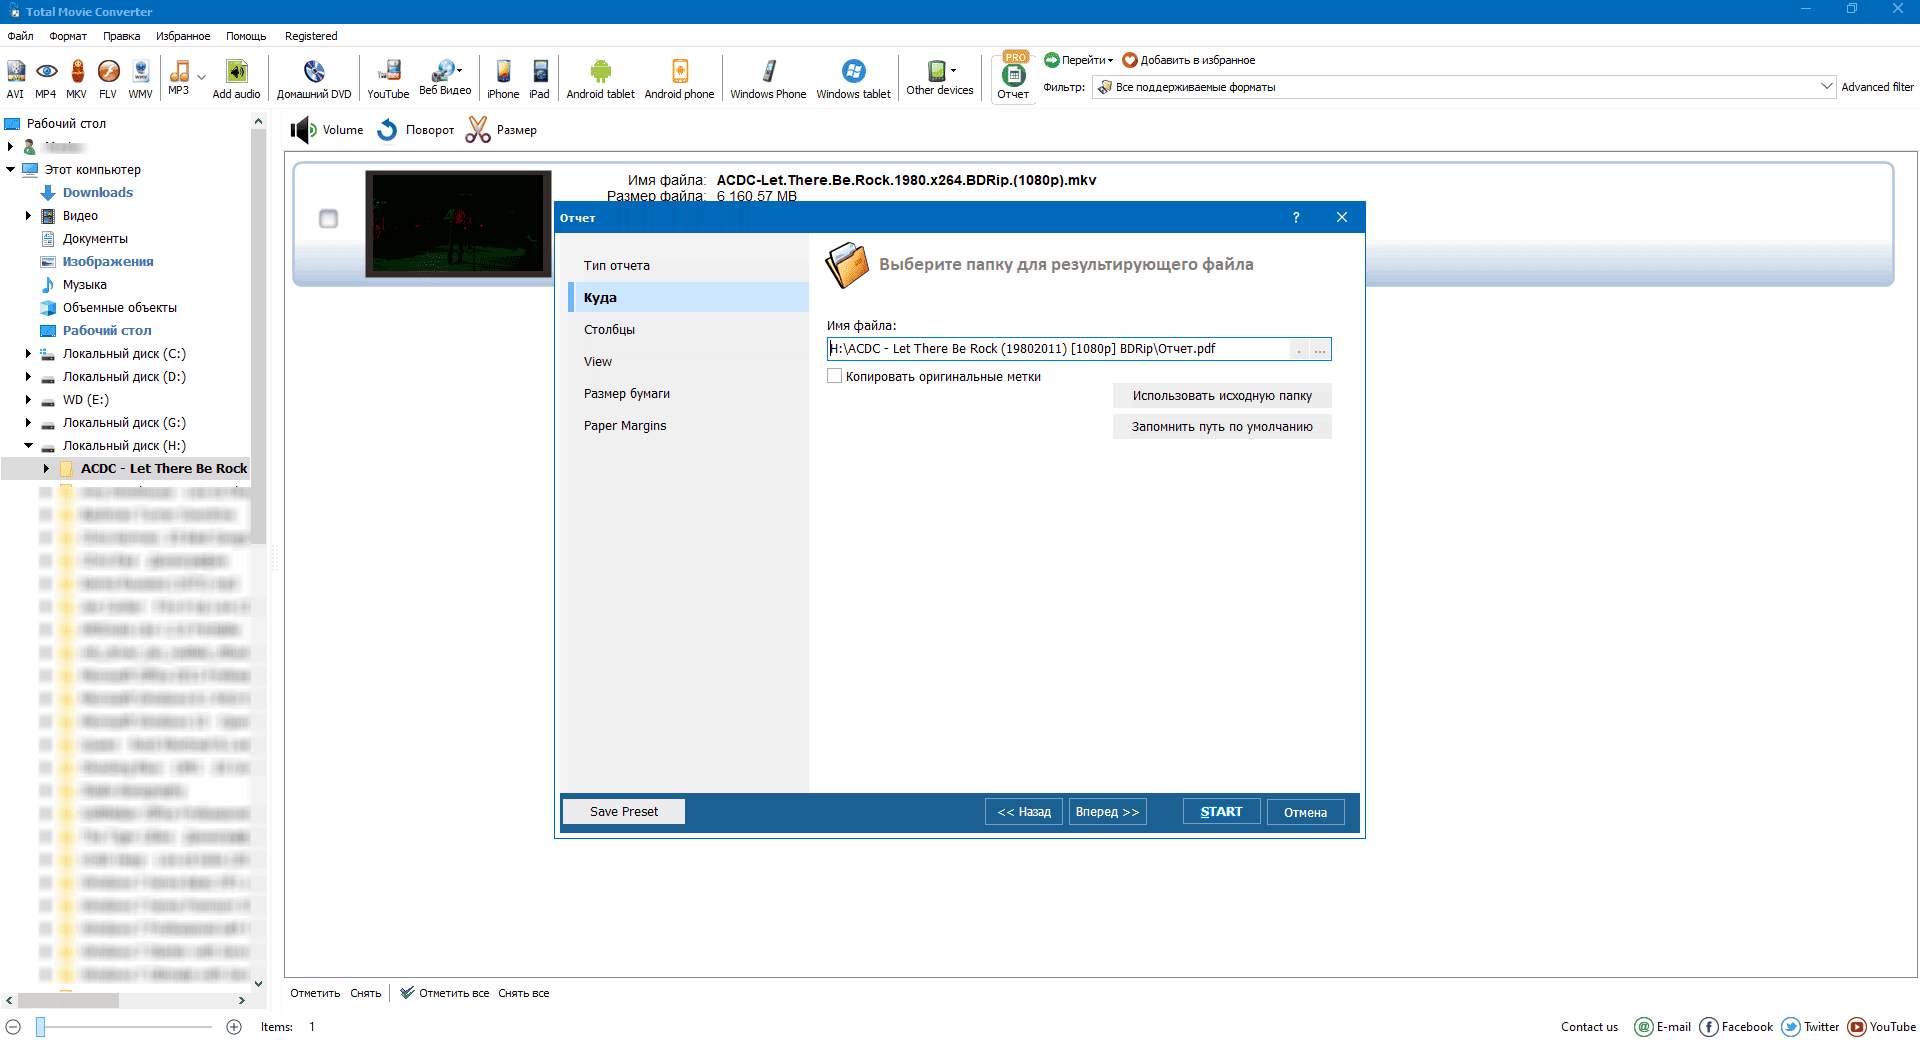Click the << Назад button
1920x1040 pixels.
pyautogui.click(x=1024, y=812)
